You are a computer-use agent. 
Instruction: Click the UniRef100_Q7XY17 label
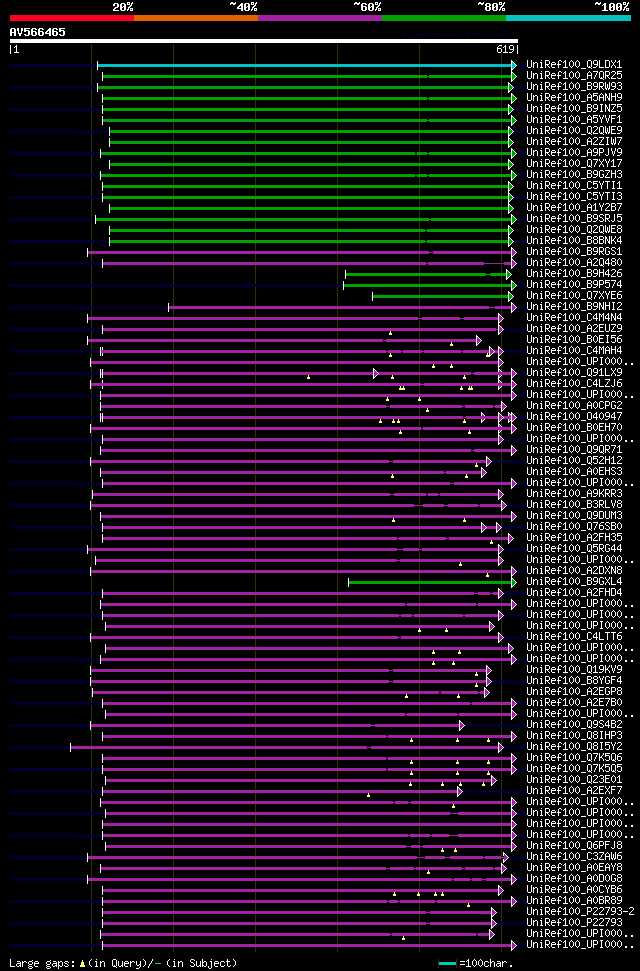[x=574, y=163]
